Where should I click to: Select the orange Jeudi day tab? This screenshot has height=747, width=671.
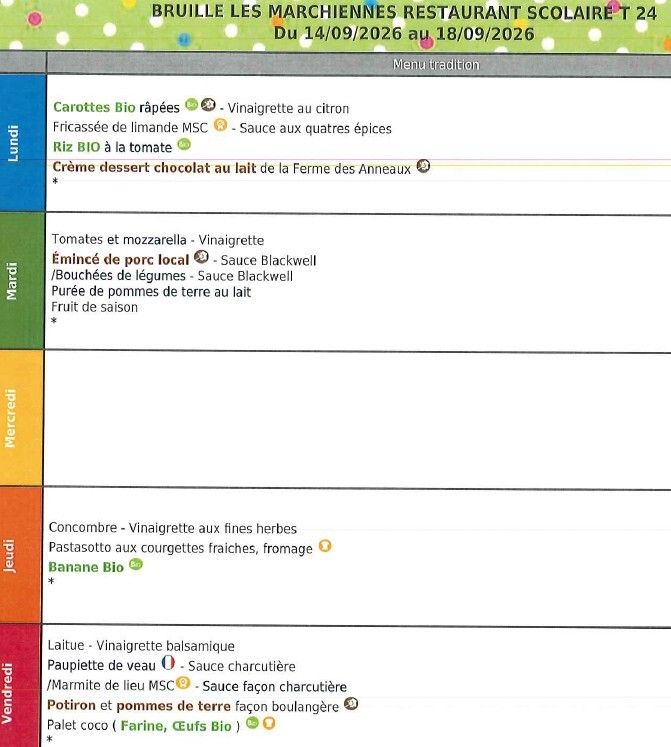(20, 555)
